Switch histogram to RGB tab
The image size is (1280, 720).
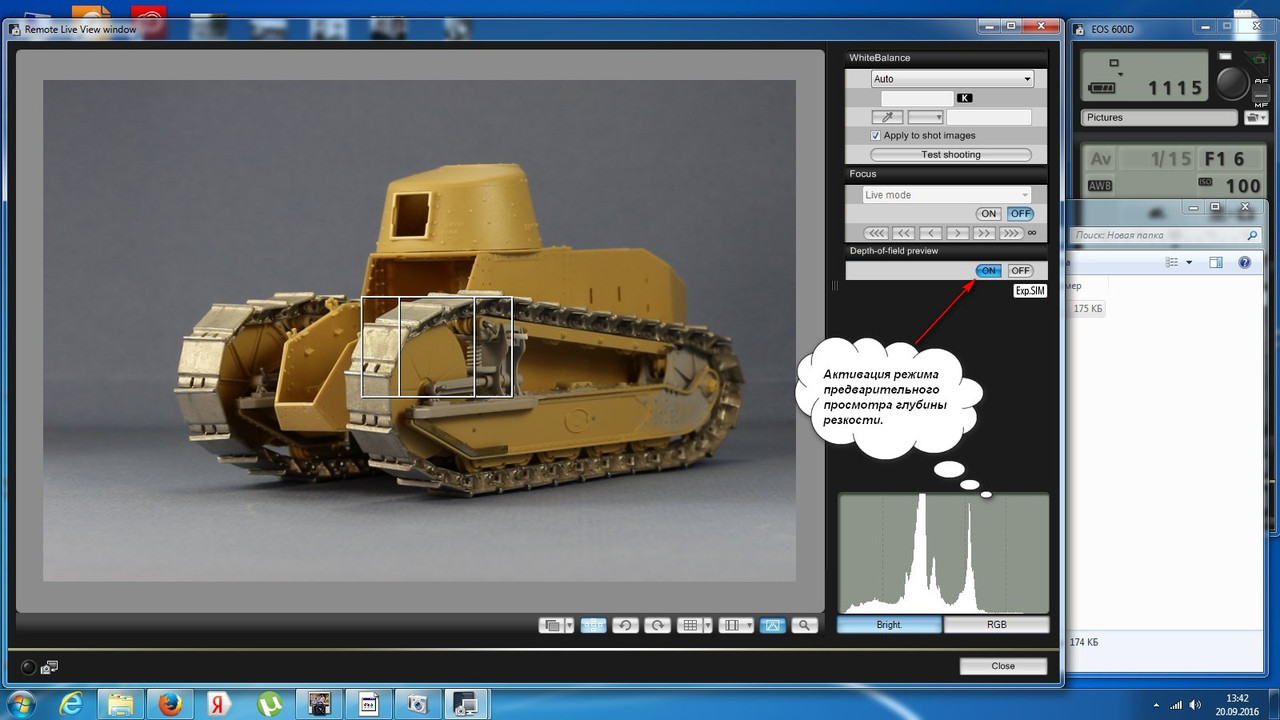[996, 624]
